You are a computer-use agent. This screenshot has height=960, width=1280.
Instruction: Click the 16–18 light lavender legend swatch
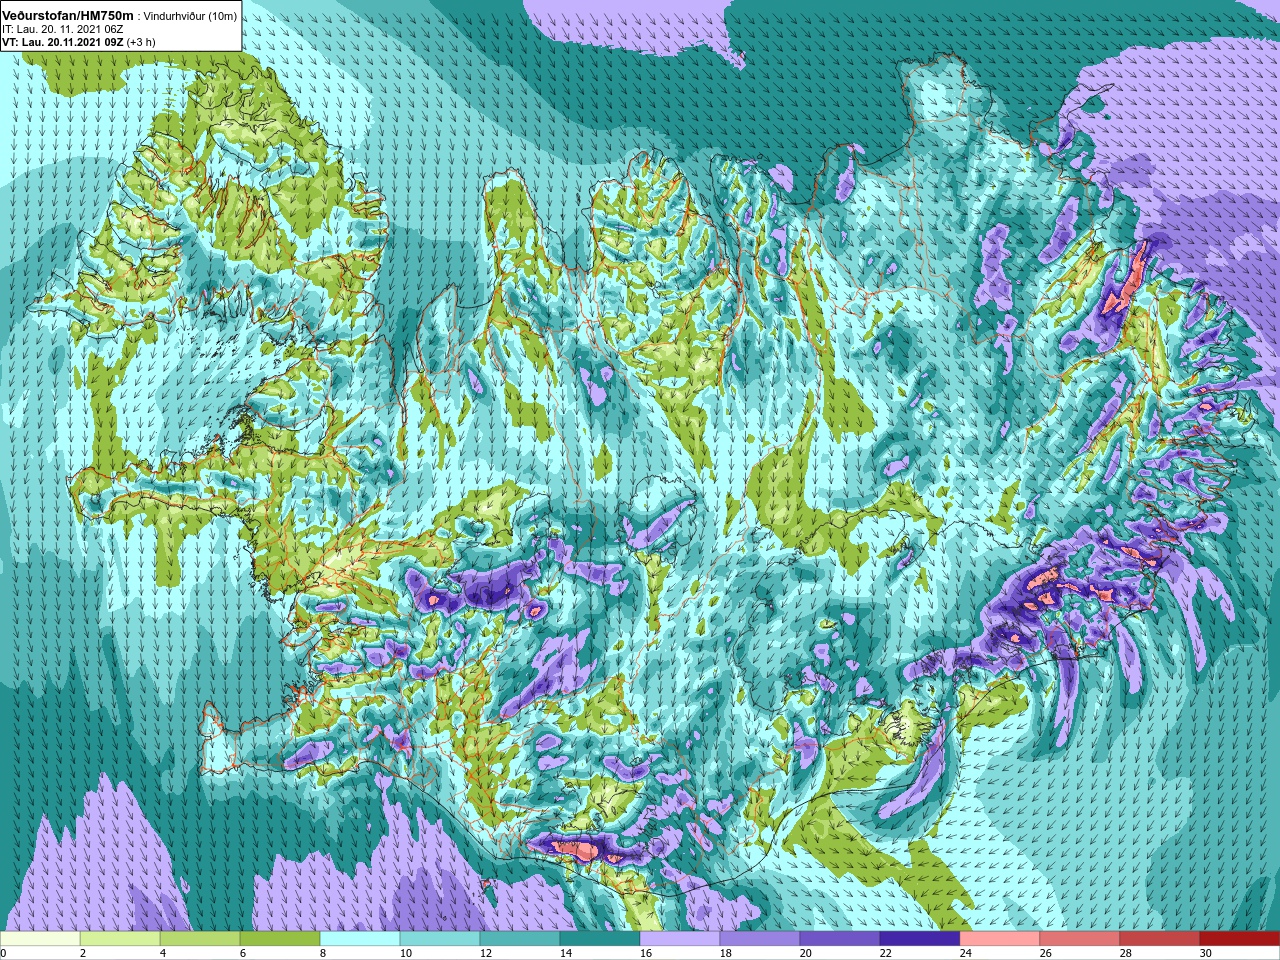click(x=680, y=939)
